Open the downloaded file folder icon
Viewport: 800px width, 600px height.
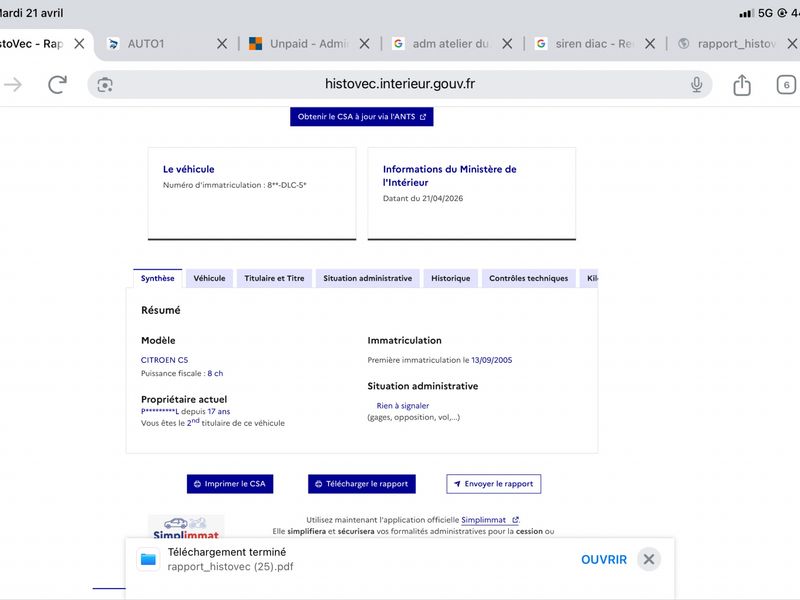(148, 559)
